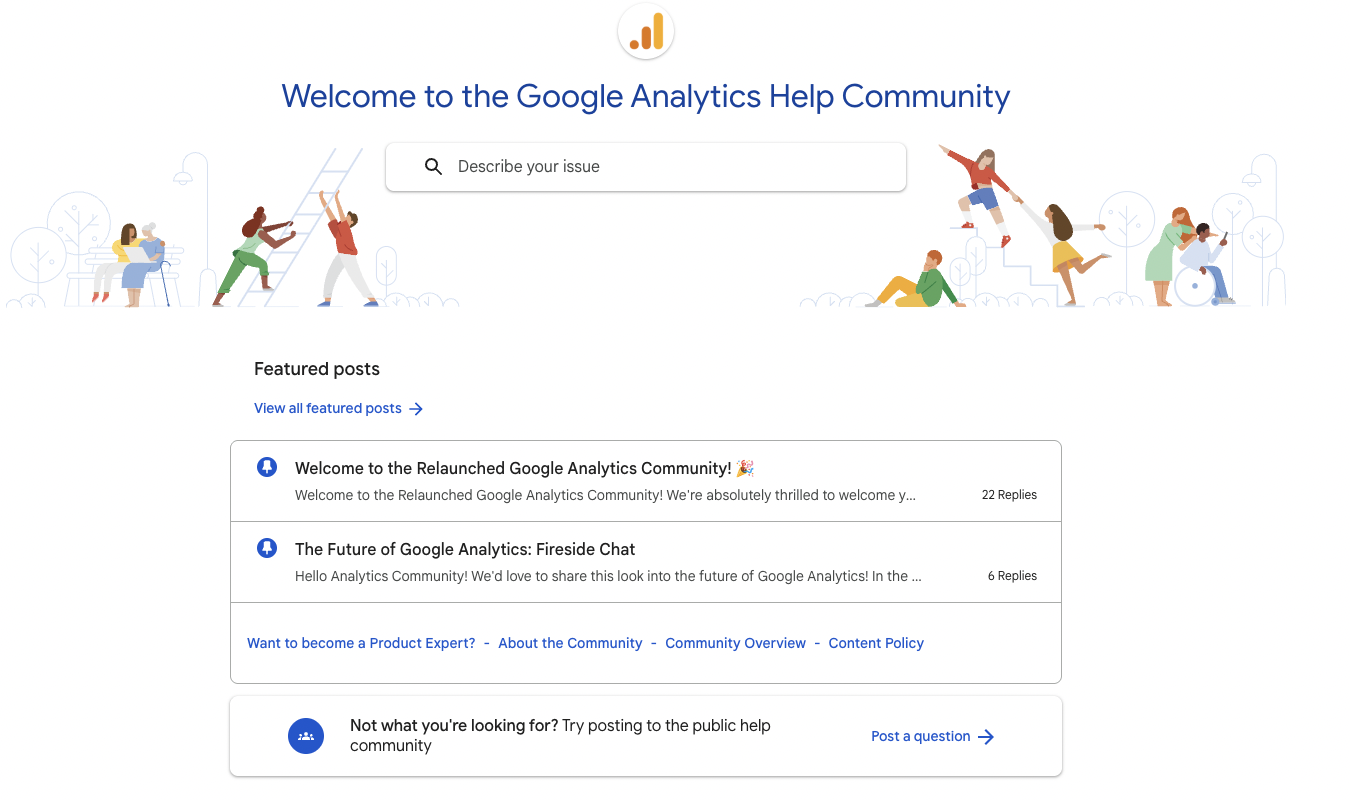The image size is (1350, 800).
Task: Click the magnifying glass search icon
Action: coord(433,167)
